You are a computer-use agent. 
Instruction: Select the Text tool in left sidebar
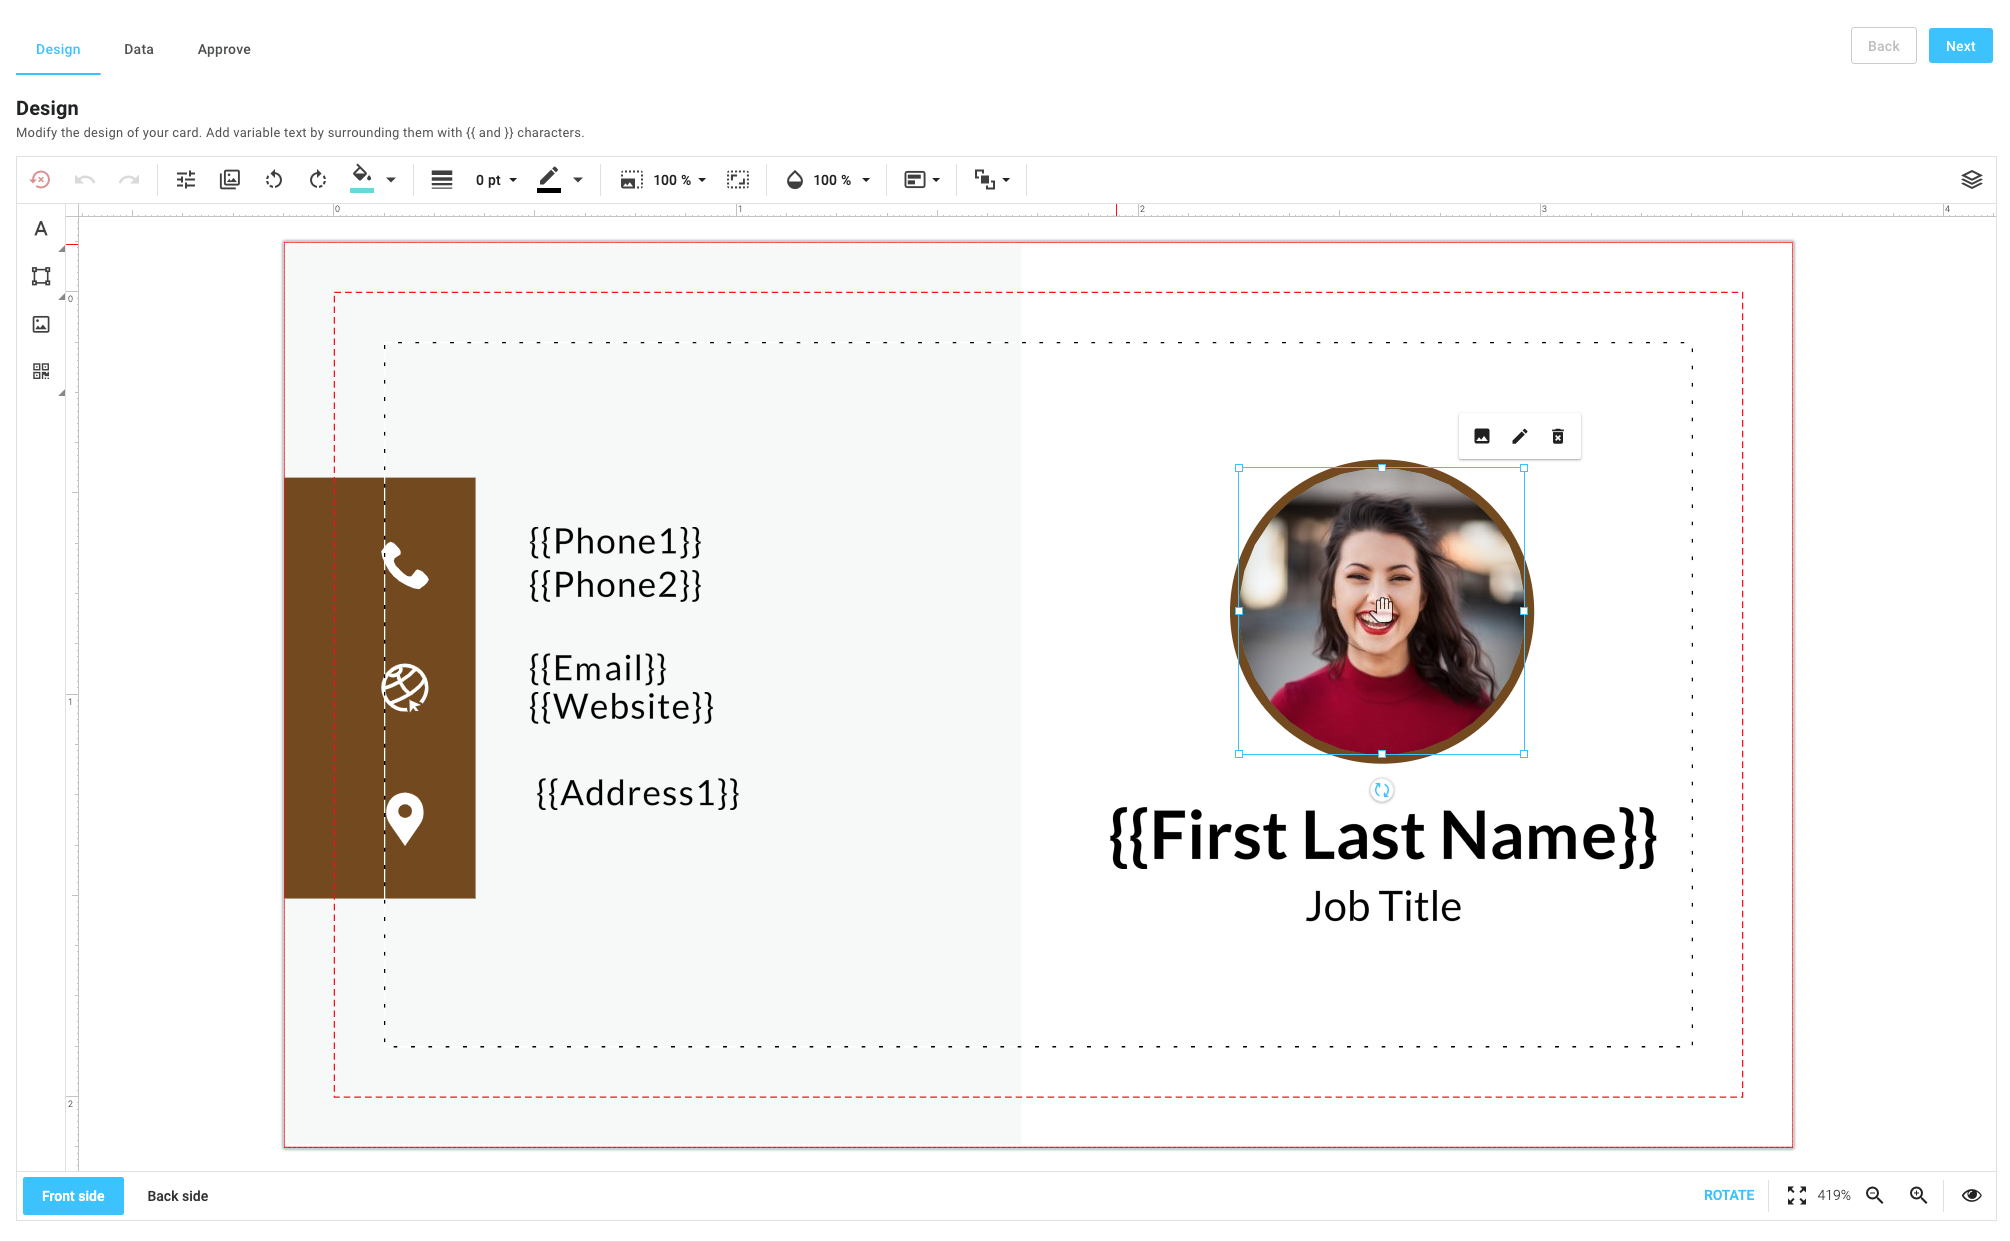point(40,229)
